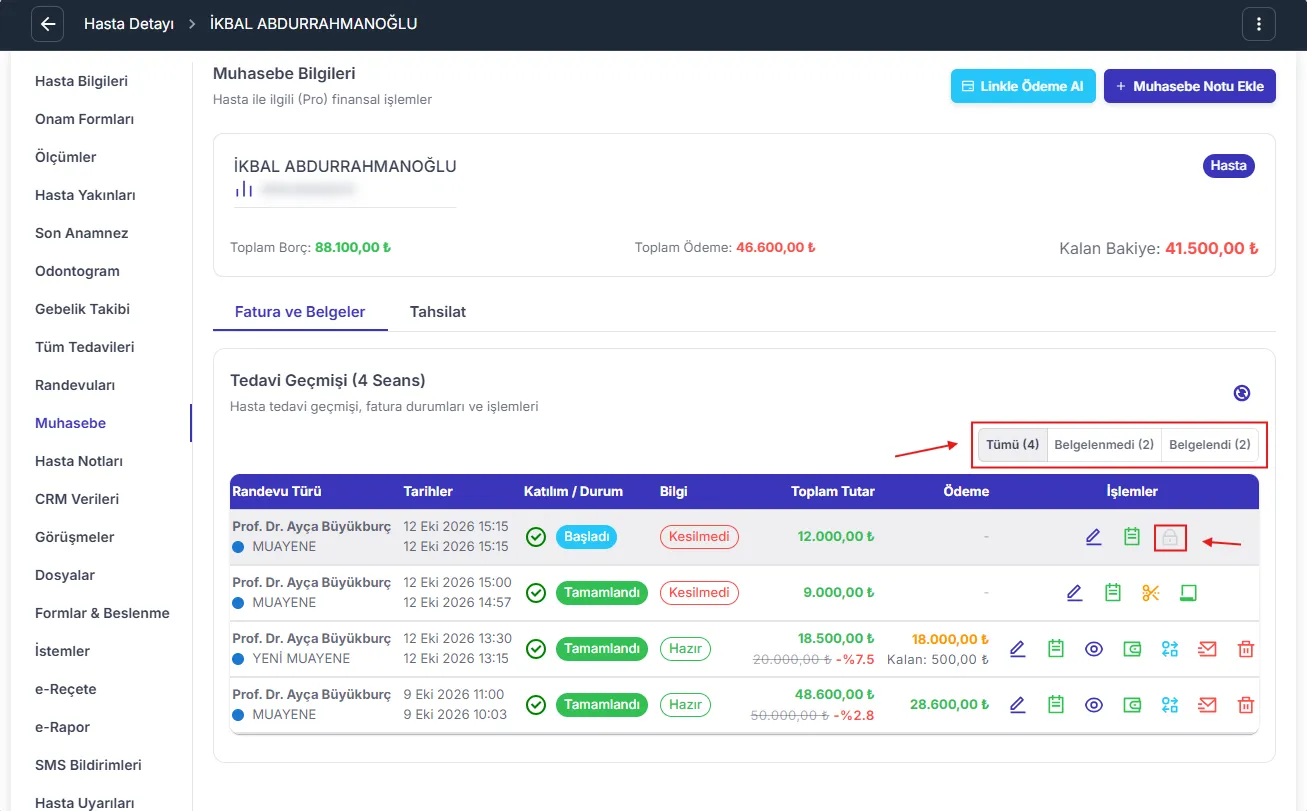Screen dimensions: 1307x811
Task: Click the notepad icon in the 48.600,00 ₺ row
Action: tap(1055, 705)
